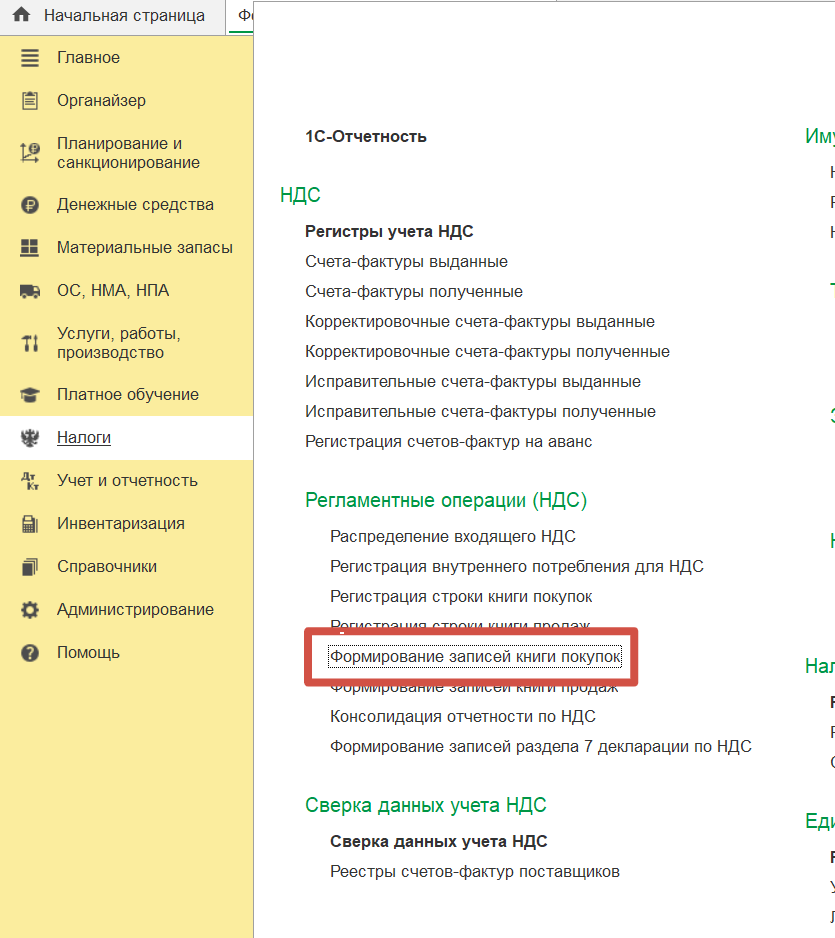Click the home icon for Начальная страница
Viewport: 835px width, 938px height.
pos(22,14)
